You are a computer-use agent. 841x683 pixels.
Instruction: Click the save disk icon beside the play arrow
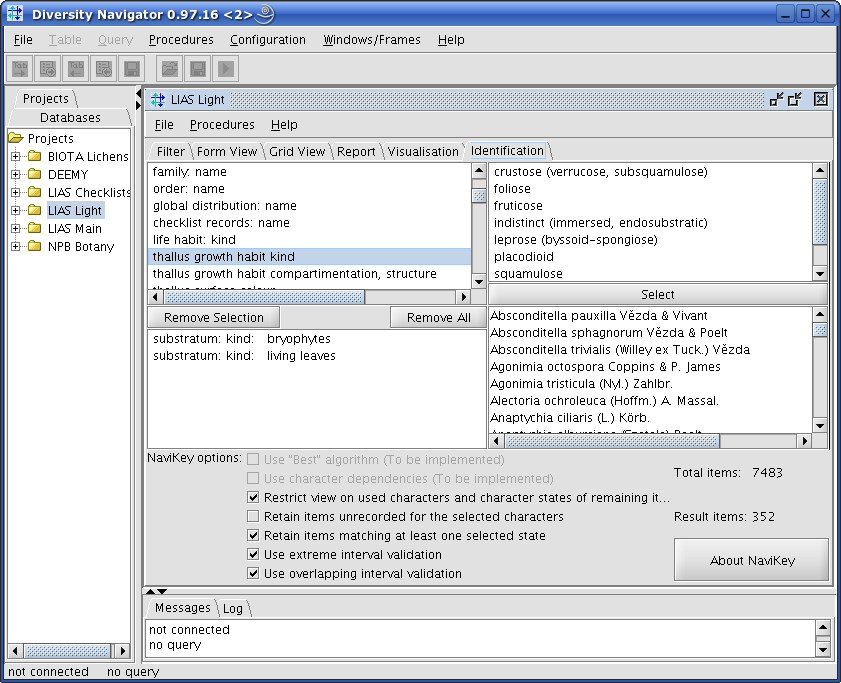click(198, 69)
